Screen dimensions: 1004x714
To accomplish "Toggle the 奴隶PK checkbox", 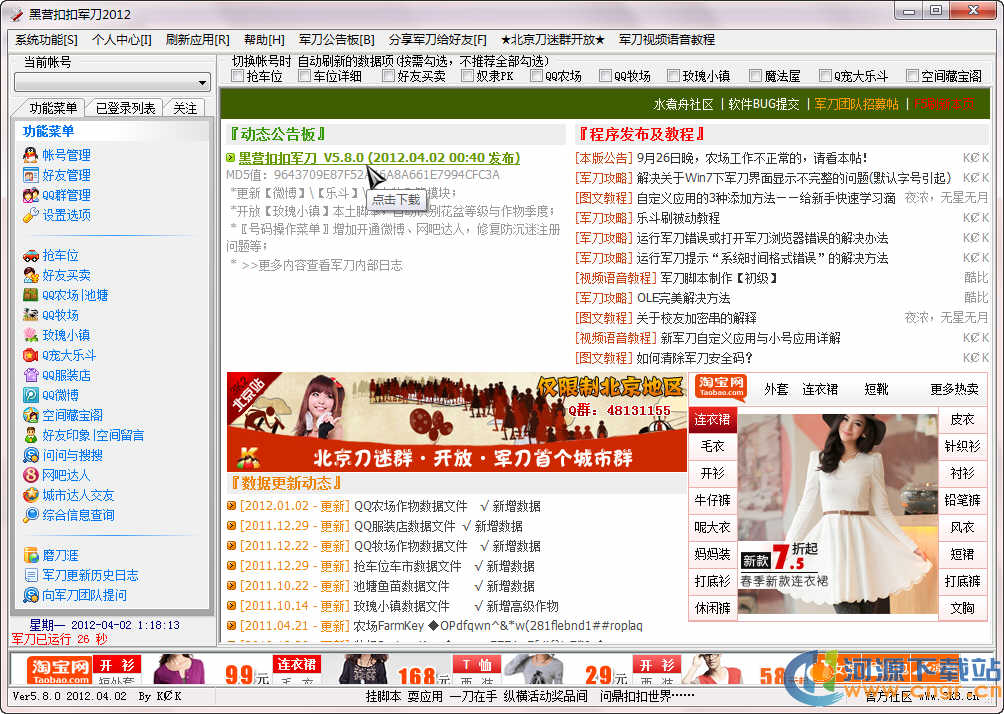I will coord(467,76).
